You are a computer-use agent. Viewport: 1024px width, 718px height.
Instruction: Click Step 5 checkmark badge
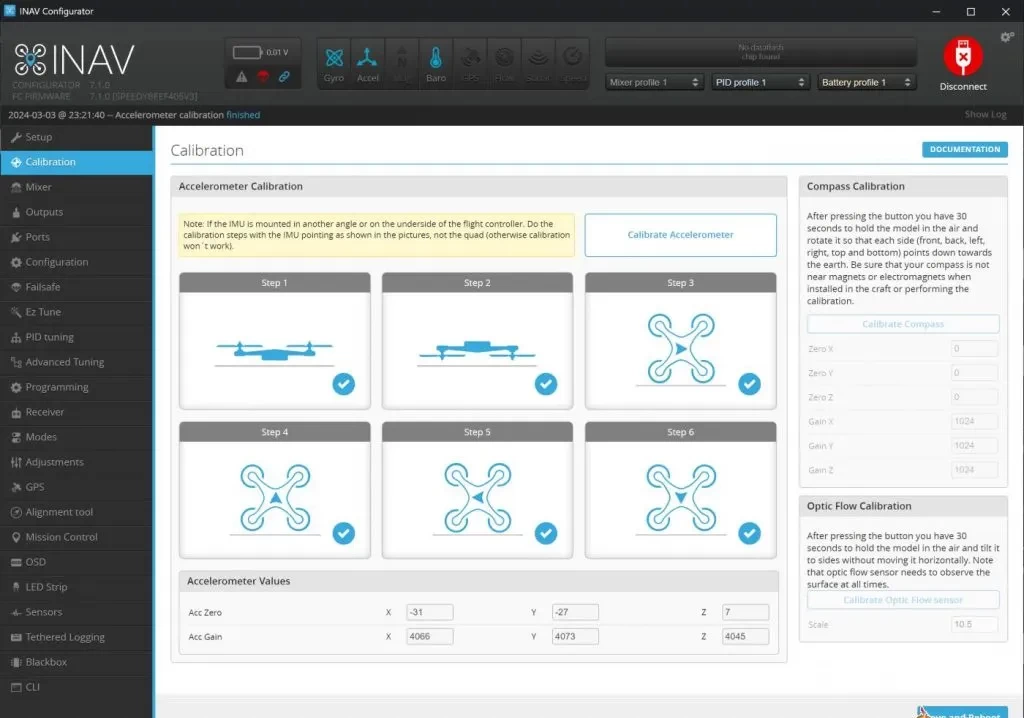pos(546,533)
